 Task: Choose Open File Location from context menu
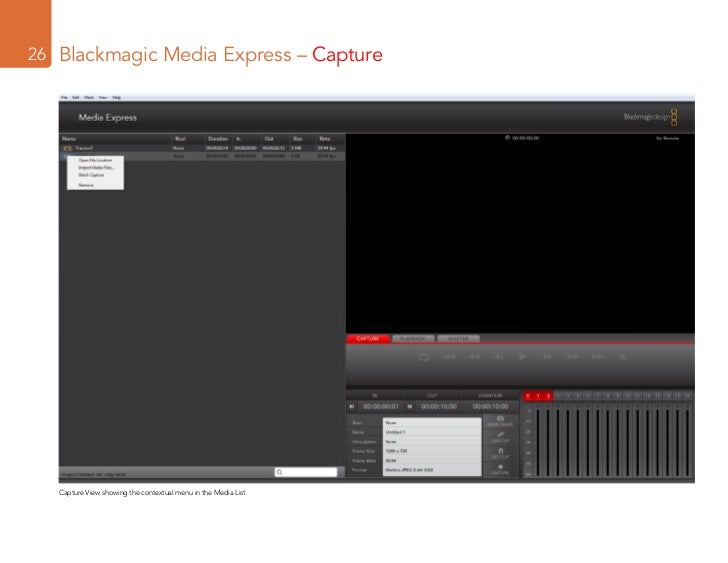(x=95, y=160)
